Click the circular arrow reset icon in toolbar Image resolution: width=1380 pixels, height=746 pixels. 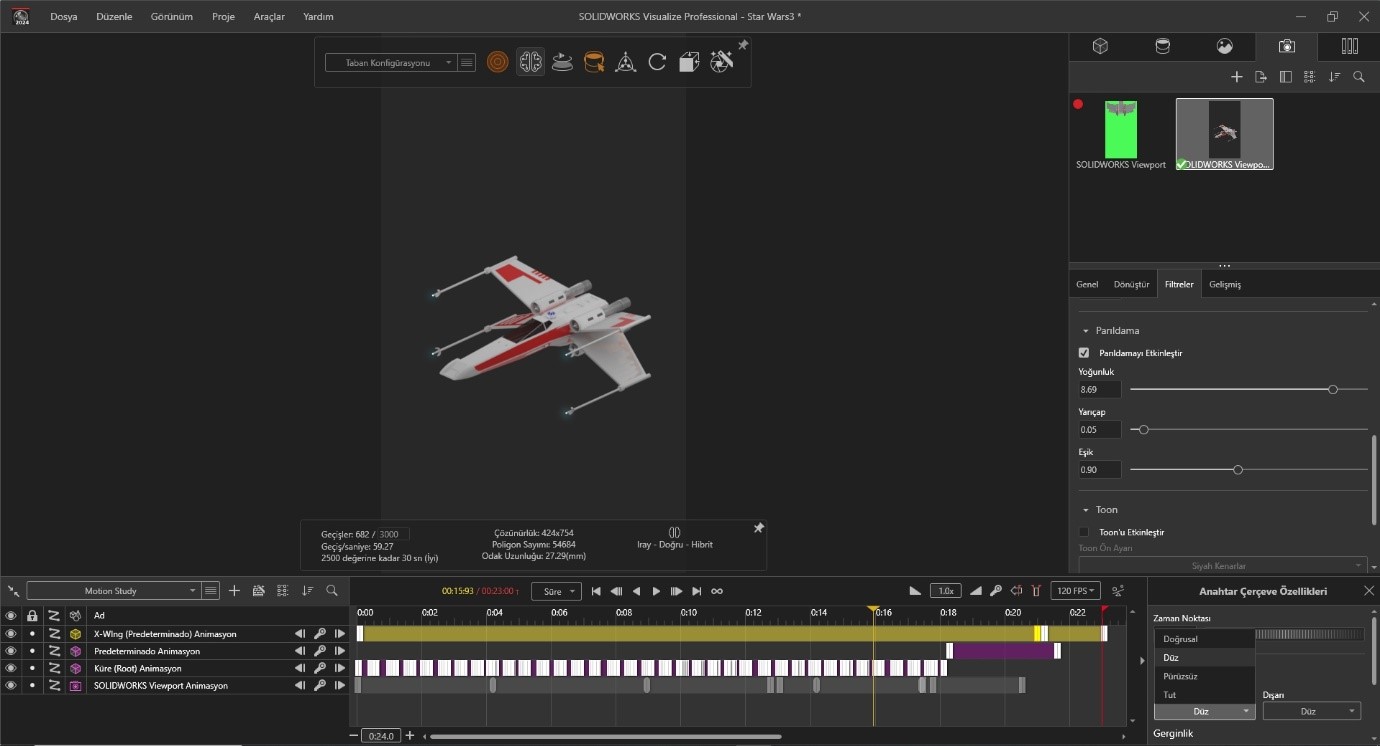tap(657, 62)
